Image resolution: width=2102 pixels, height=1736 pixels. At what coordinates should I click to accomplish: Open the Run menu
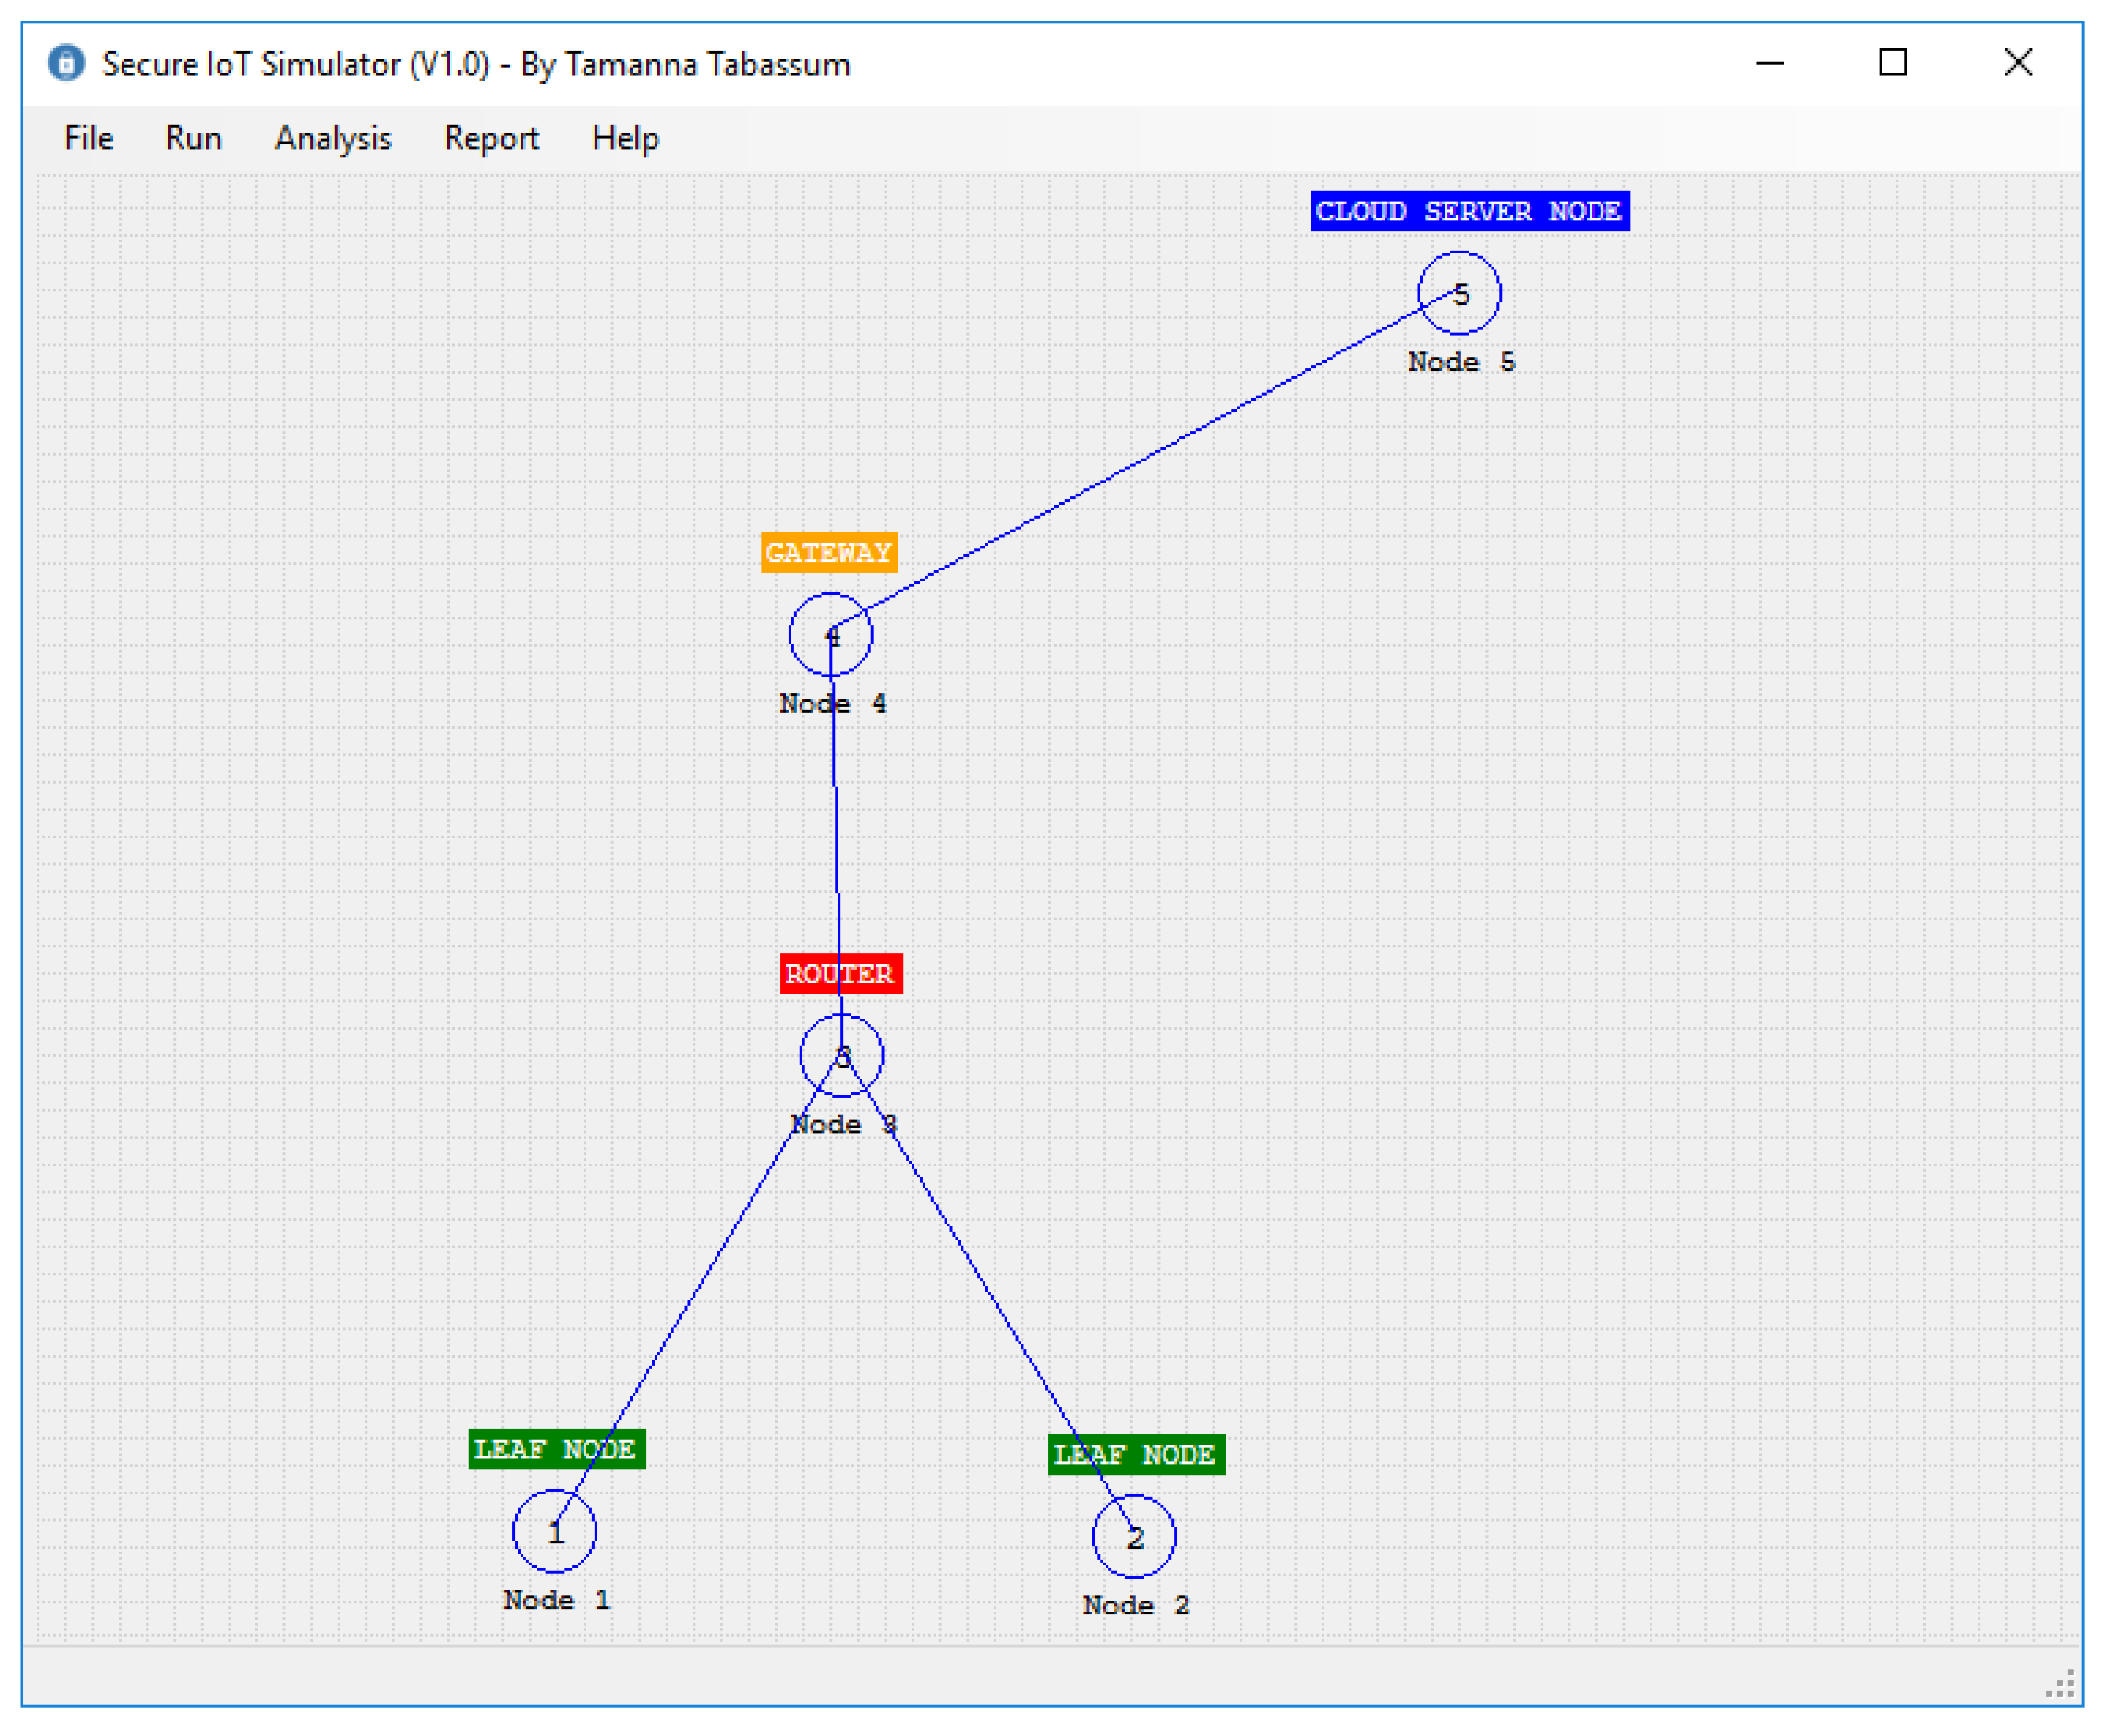click(x=193, y=138)
